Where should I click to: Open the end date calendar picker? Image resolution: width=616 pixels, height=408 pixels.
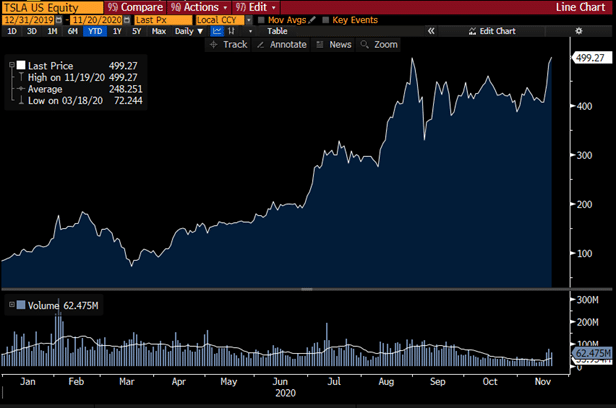[x=127, y=20]
